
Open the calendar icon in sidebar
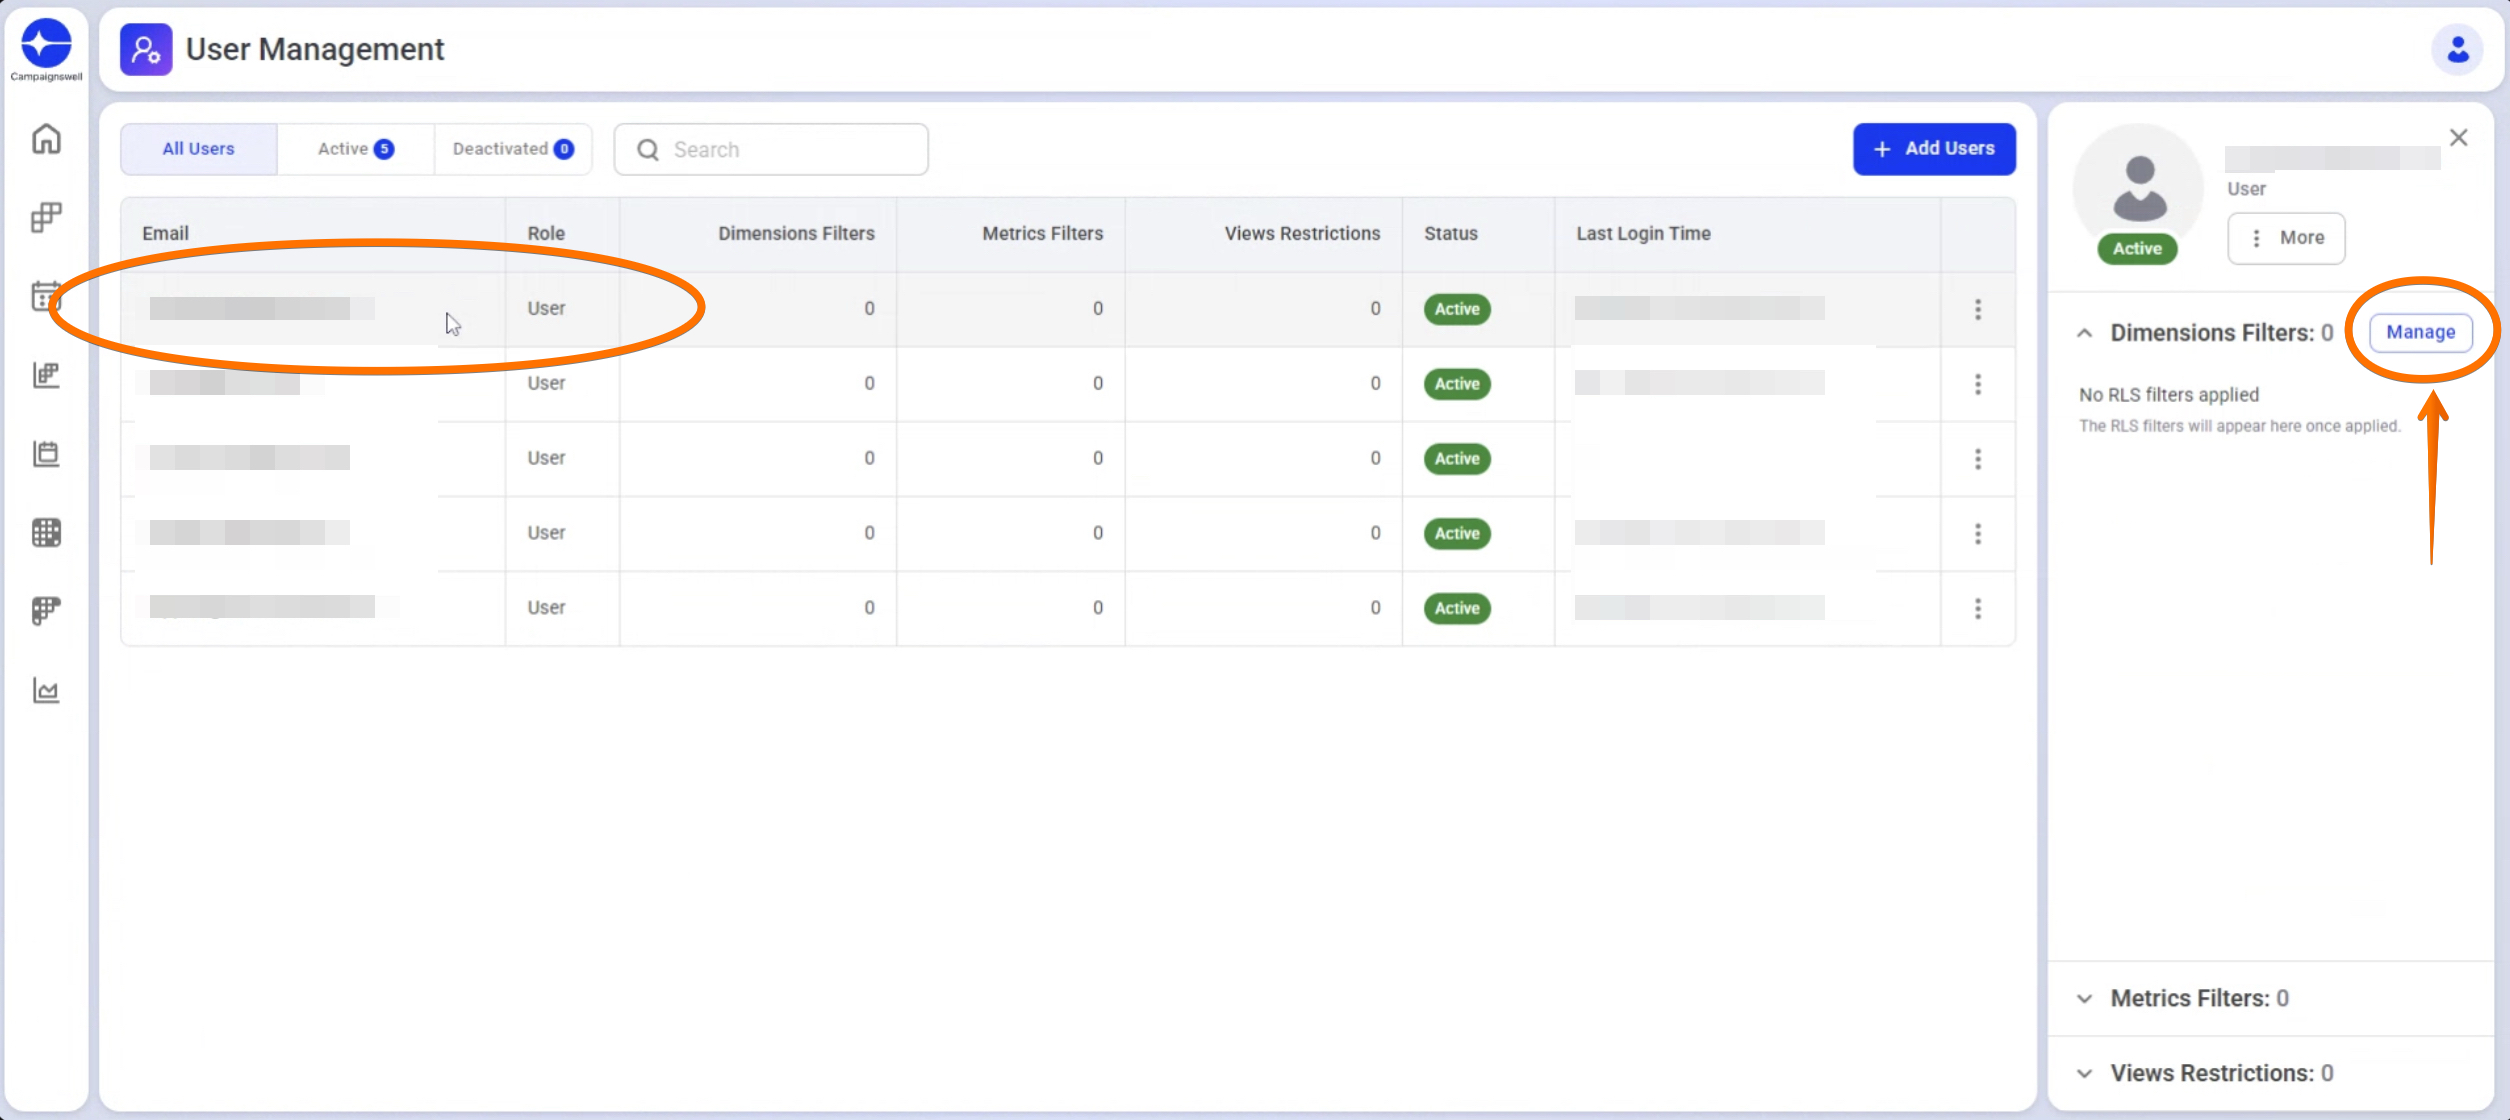46,296
